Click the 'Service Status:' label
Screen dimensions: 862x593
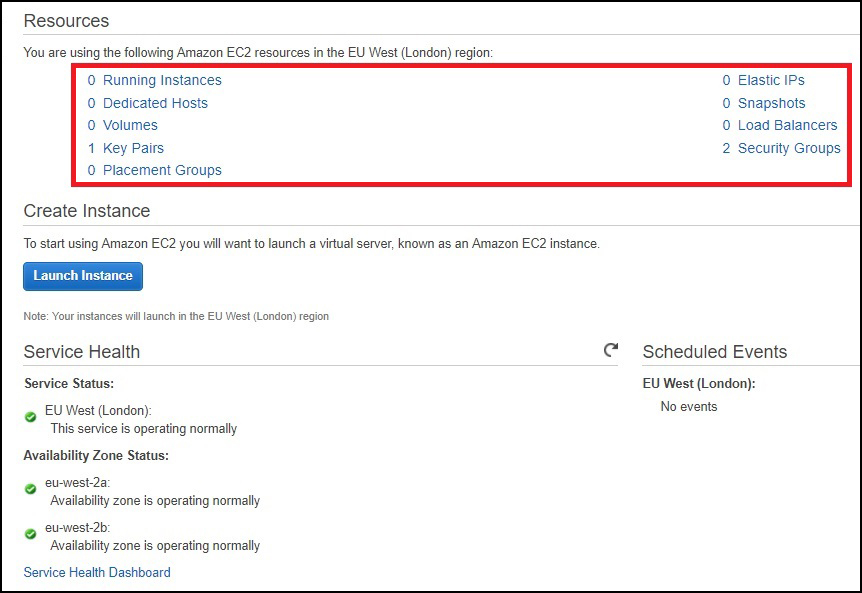(x=69, y=384)
